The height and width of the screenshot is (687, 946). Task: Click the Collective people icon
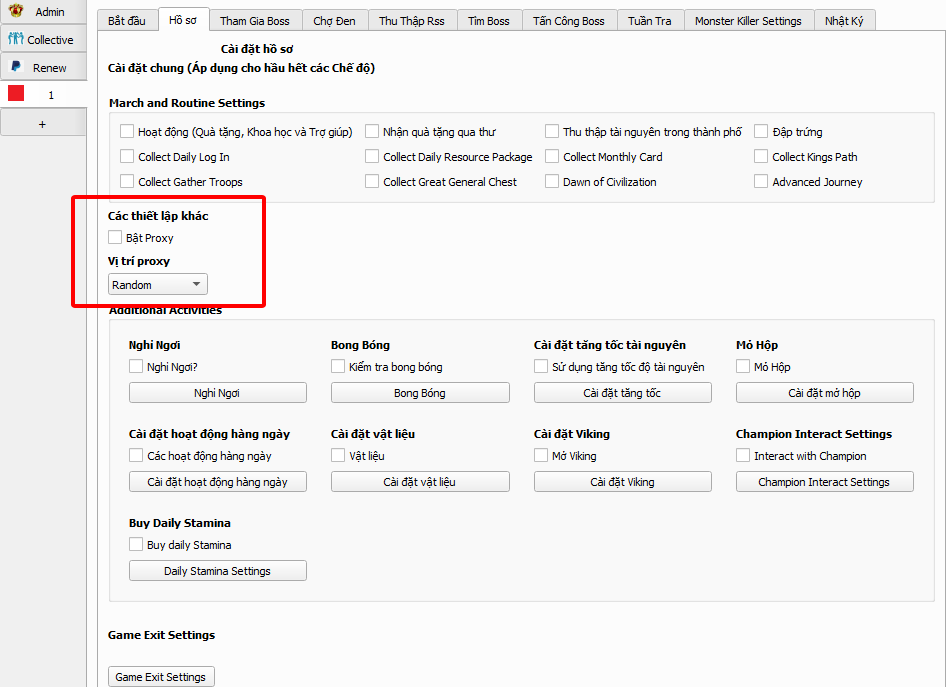15,40
